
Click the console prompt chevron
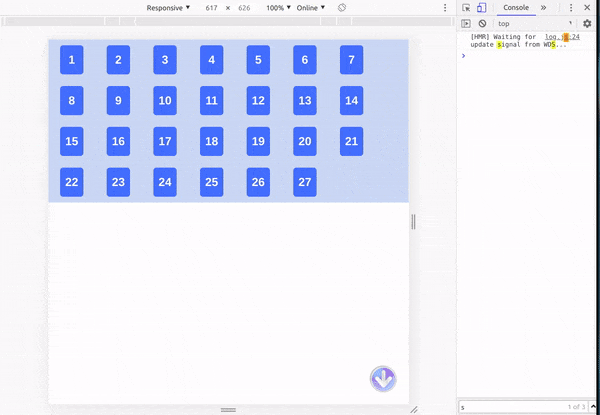click(x=463, y=55)
